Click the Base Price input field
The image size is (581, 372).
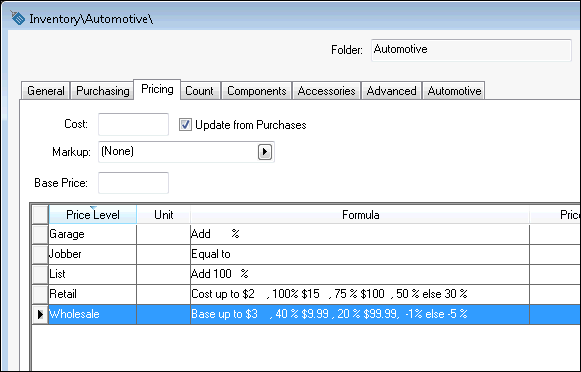pyautogui.click(x=133, y=183)
